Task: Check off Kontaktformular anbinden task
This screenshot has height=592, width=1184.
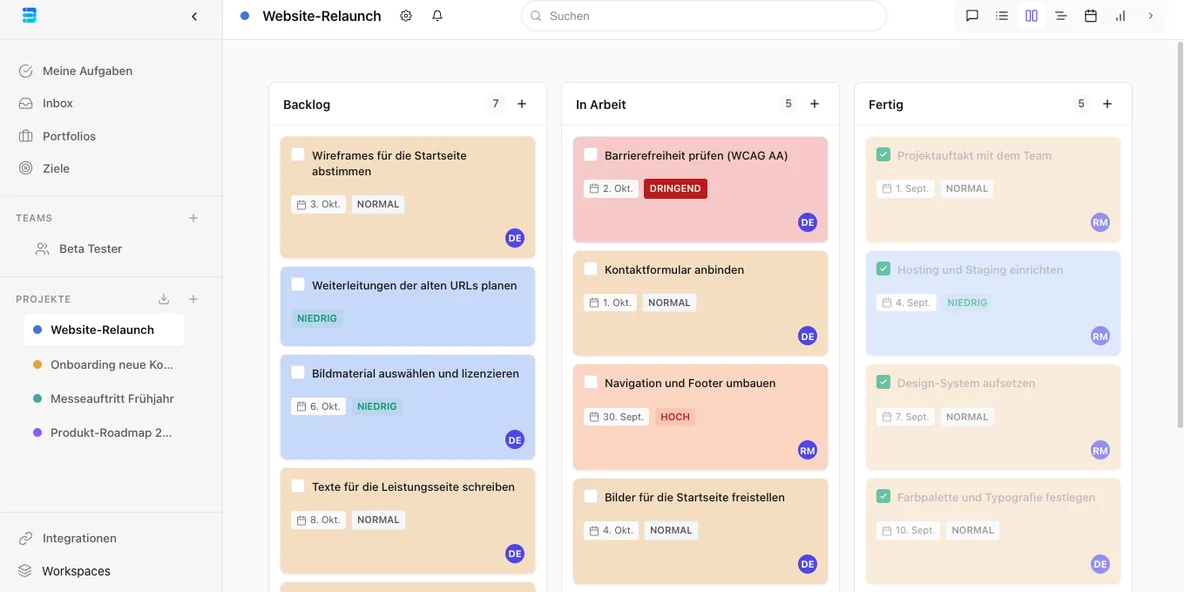Action: [591, 269]
